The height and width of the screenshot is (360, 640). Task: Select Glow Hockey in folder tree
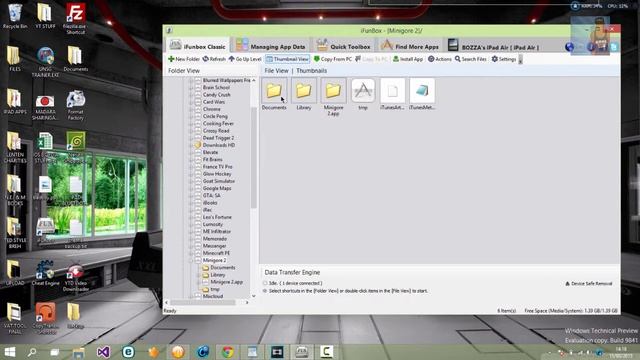pos(217,174)
